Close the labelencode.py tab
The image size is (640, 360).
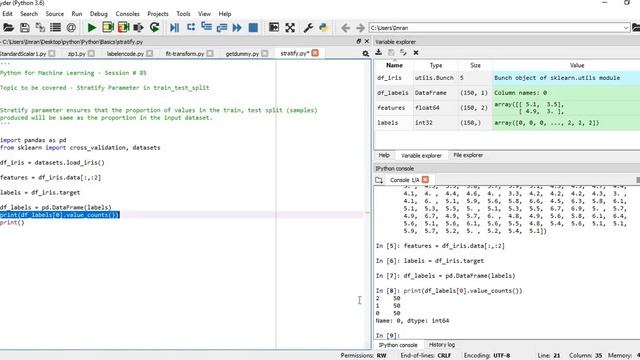point(150,53)
